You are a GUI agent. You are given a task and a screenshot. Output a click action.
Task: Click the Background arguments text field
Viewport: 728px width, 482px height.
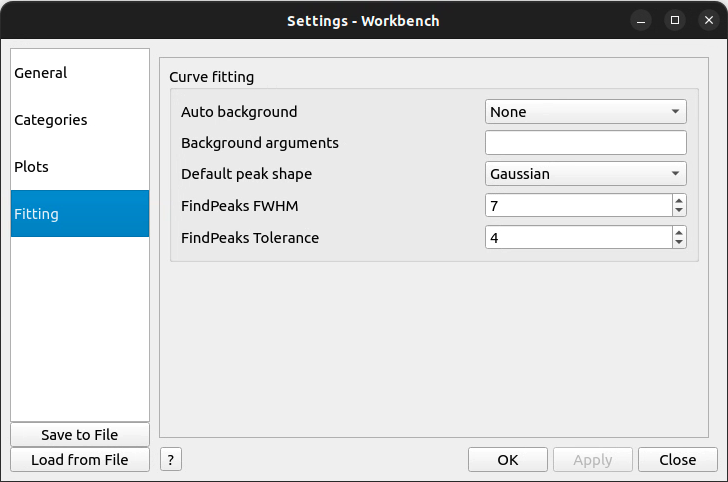tap(585, 143)
